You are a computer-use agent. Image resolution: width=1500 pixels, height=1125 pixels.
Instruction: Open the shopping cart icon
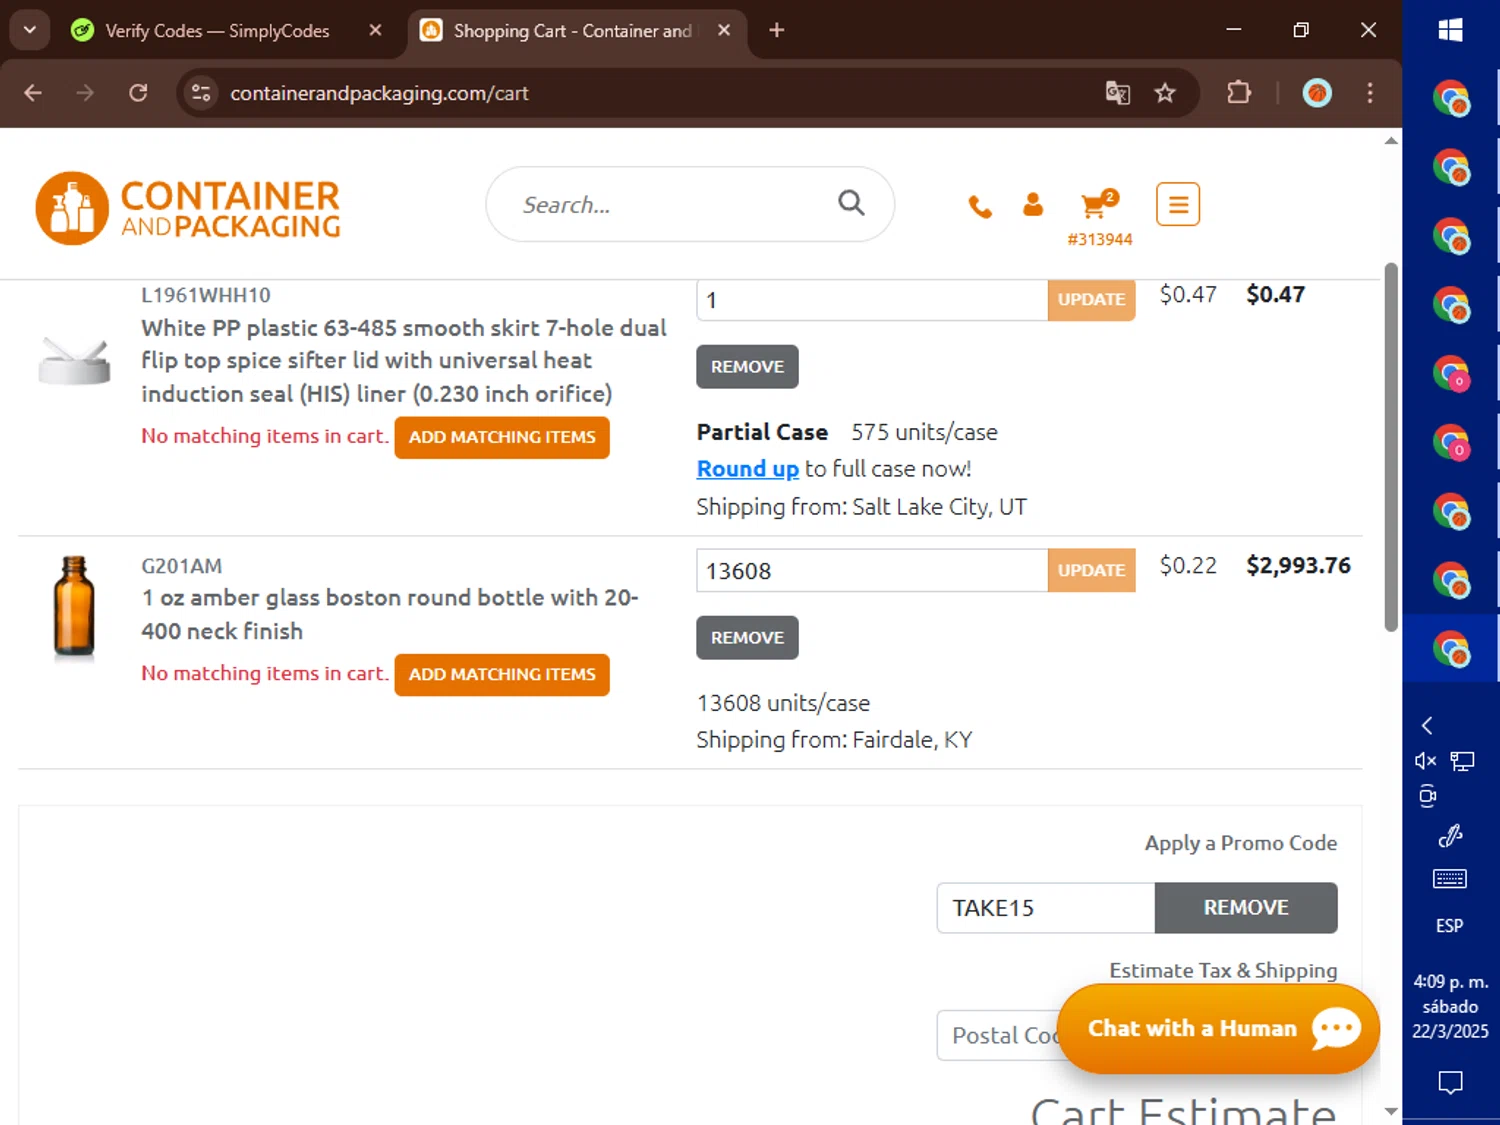[1098, 204]
